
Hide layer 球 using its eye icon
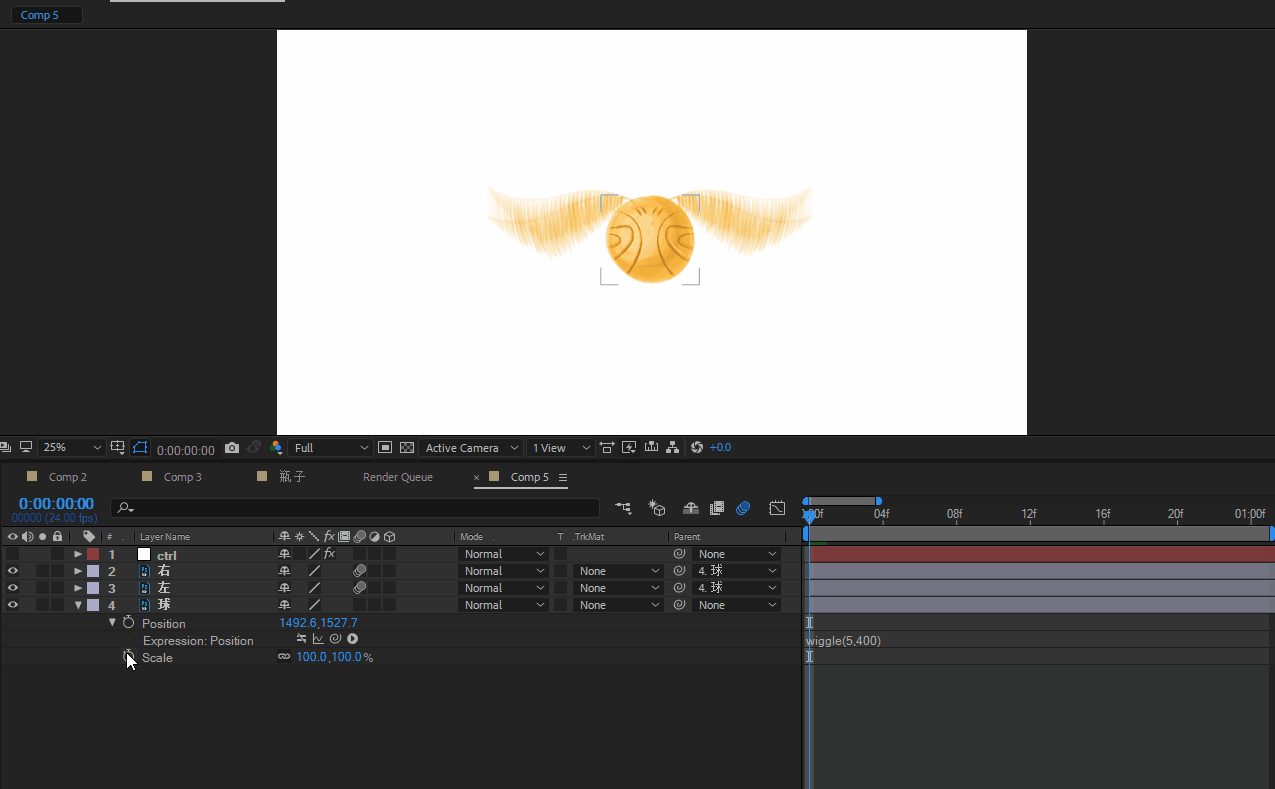click(x=13, y=605)
